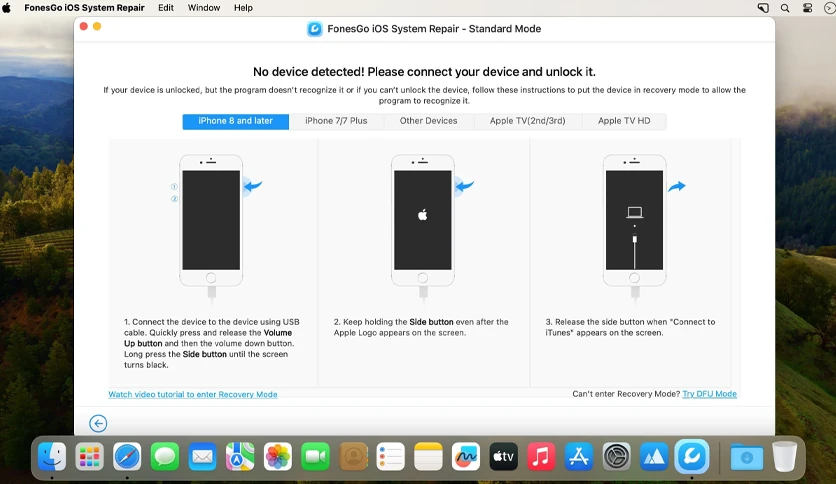
Task: Open System Settings from the dock
Action: coord(616,457)
